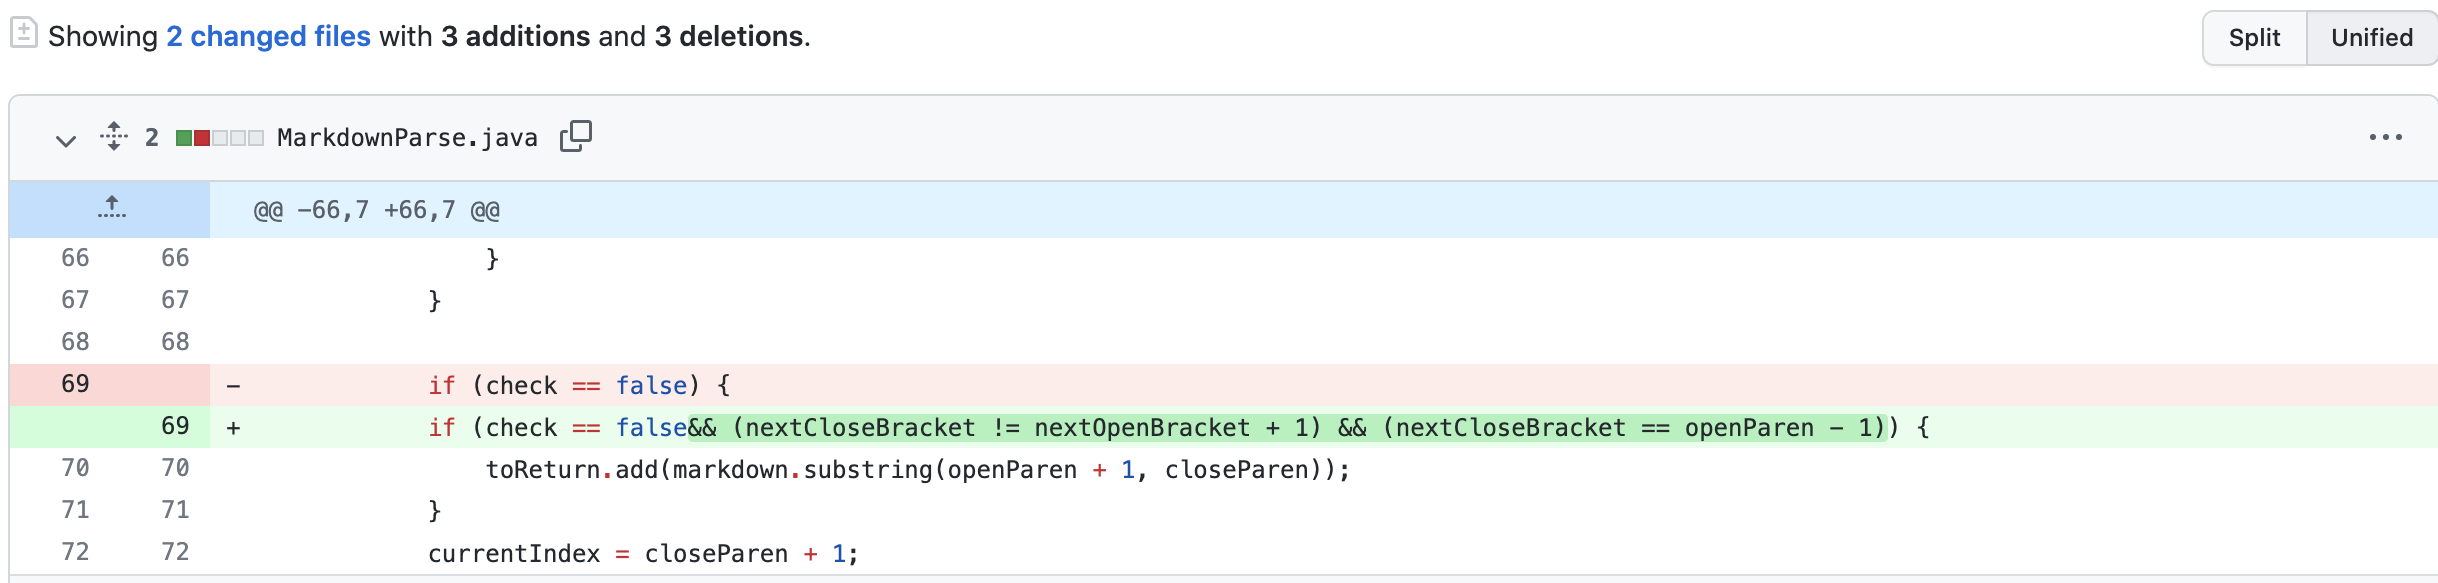Expand all lines in MarkdownParse.java
The width and height of the screenshot is (2438, 583).
point(114,136)
